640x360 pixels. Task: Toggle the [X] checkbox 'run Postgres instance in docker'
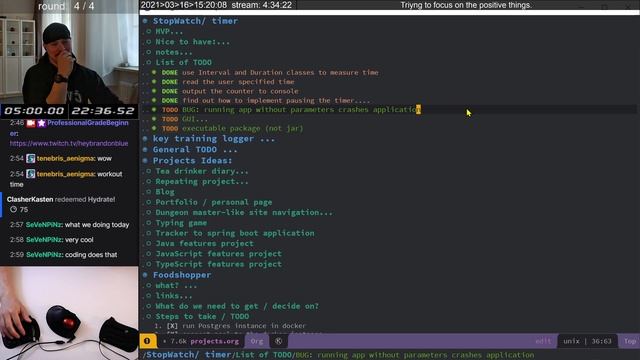(x=172, y=326)
